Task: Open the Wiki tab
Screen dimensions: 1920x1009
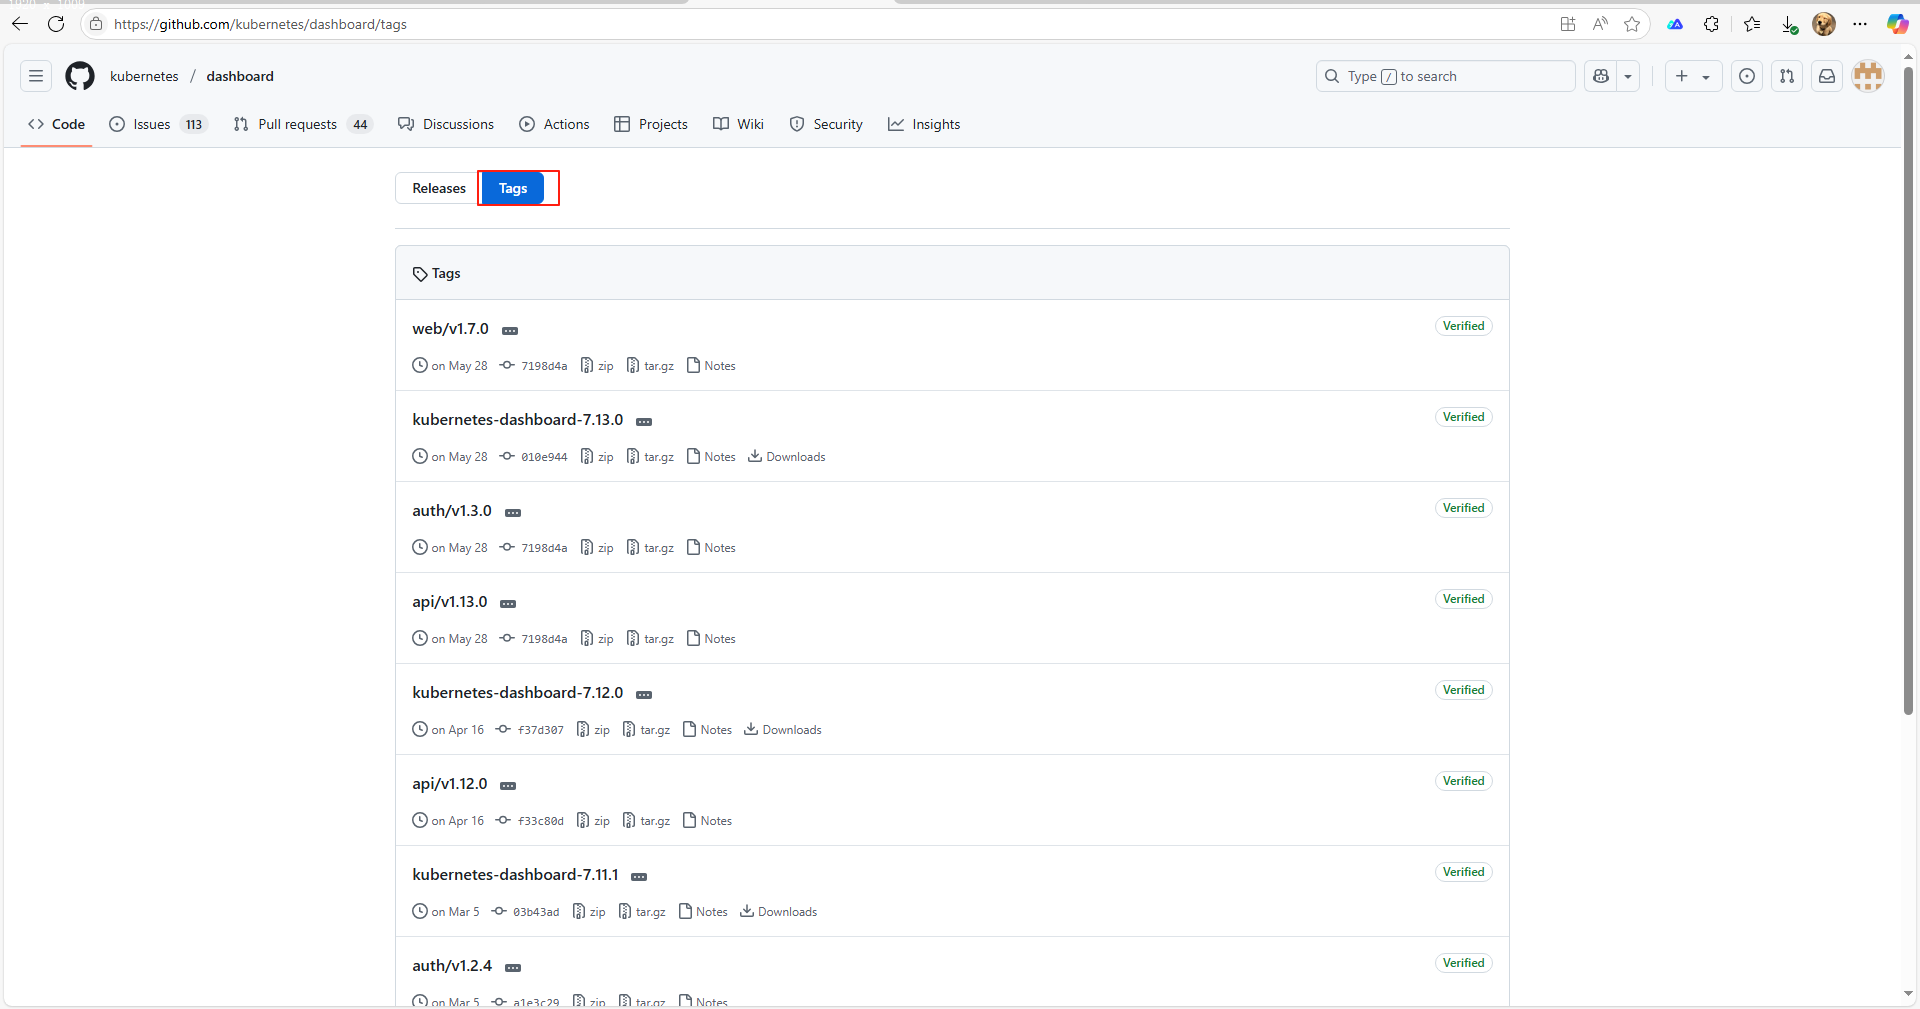Action: tap(739, 124)
